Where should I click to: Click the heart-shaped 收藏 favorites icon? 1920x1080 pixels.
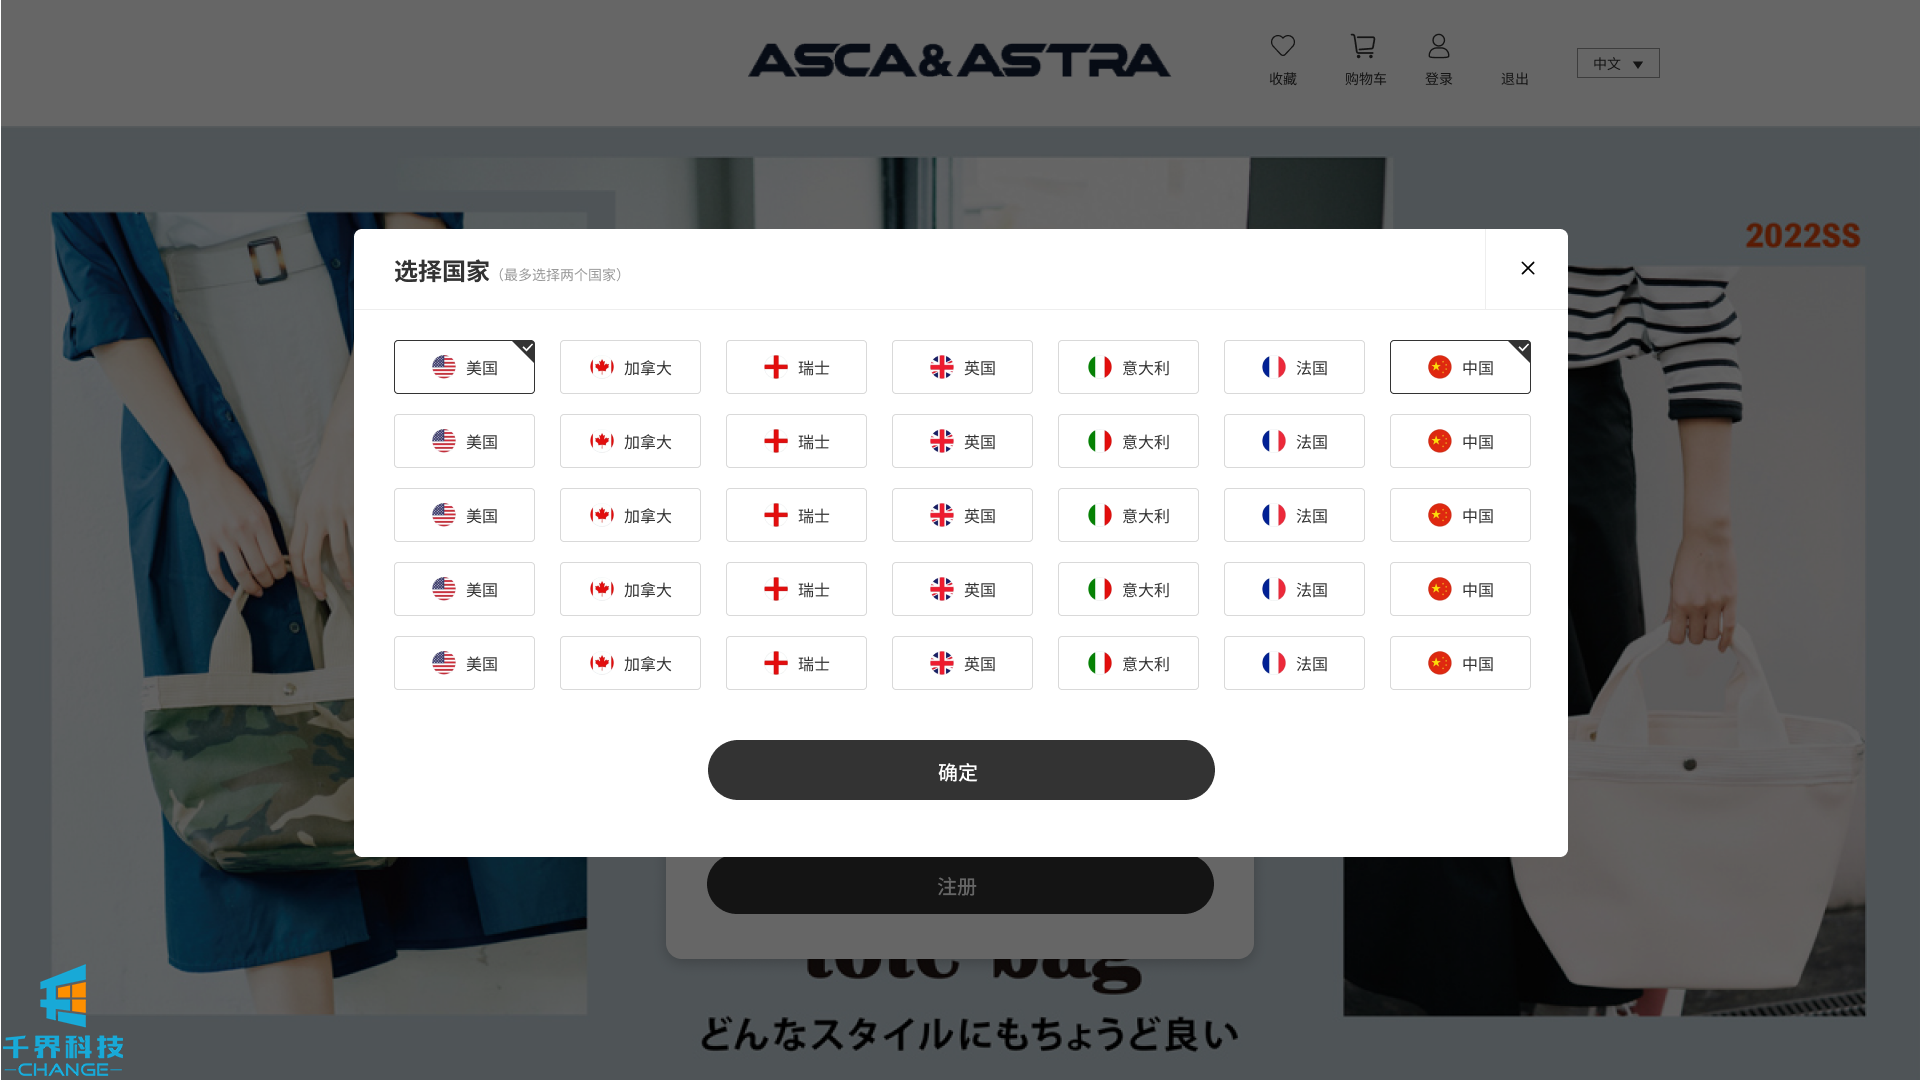pyautogui.click(x=1282, y=46)
